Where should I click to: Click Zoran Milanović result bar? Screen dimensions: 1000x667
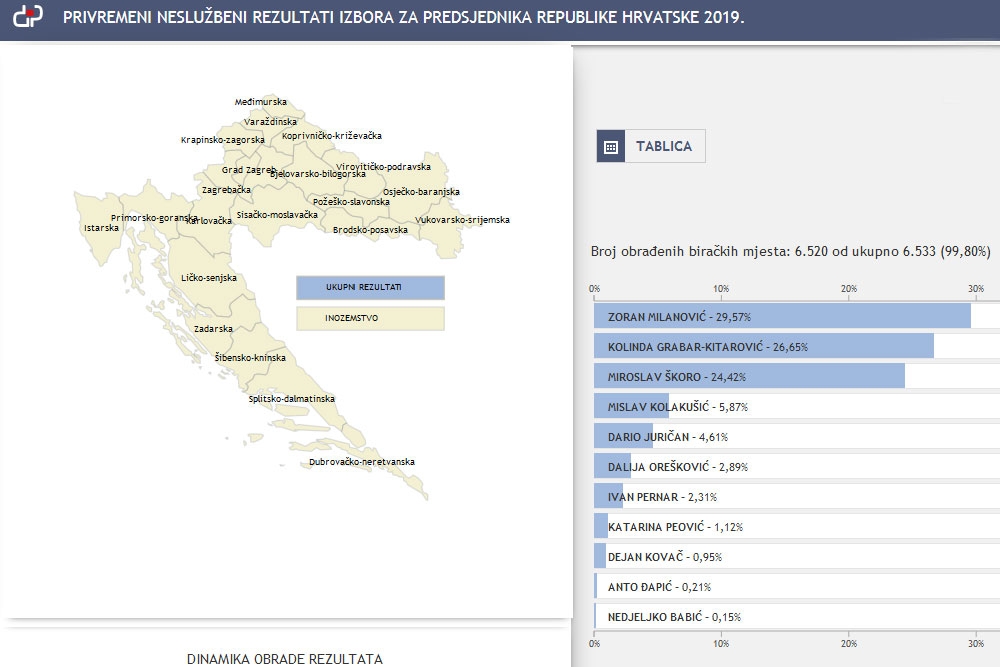tap(782, 316)
